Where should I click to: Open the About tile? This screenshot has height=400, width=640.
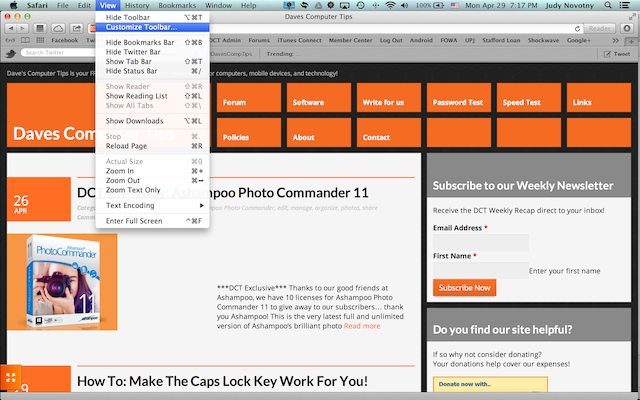pyautogui.click(x=319, y=133)
